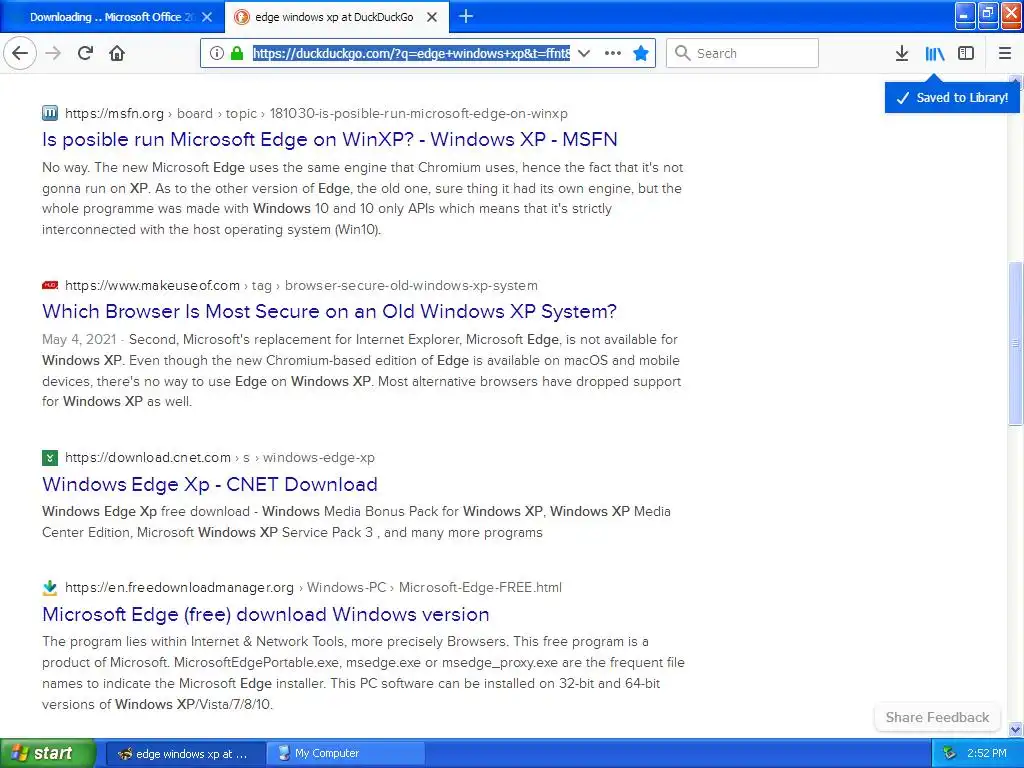Viewport: 1024px width, 768px height.
Task: Toggle the blue bookmark star
Action: point(641,53)
